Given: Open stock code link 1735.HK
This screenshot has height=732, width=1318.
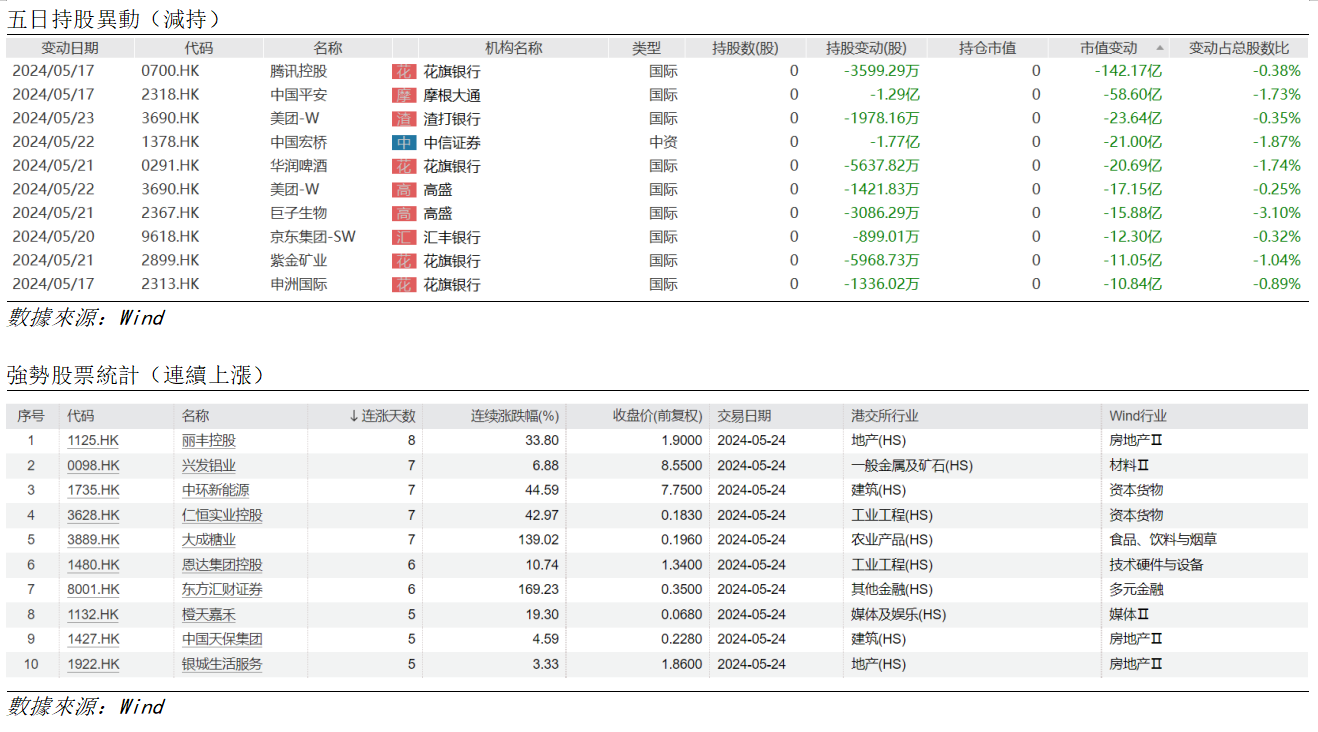Looking at the screenshot, I should (93, 490).
